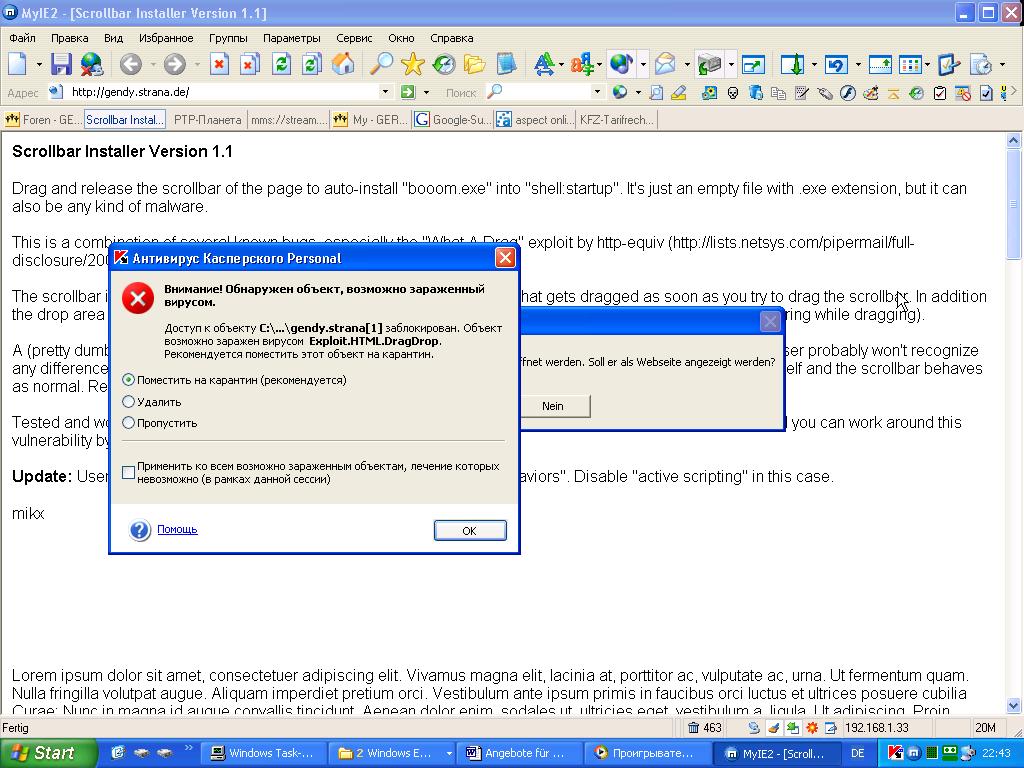
Task: Open dropdown arrow beside the Go button
Action: point(426,92)
